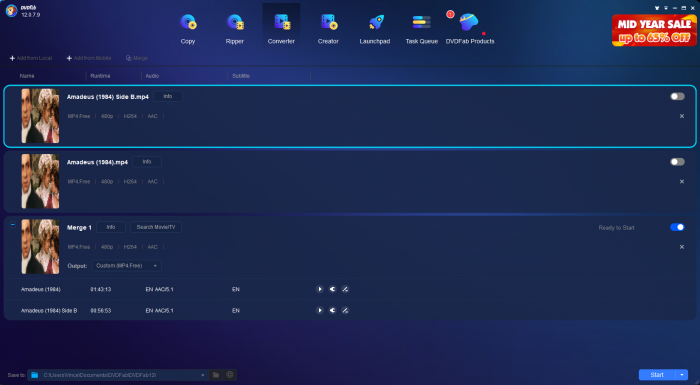Click the folder icon next to the Save to path
The height and width of the screenshot is (385, 700).
(216, 375)
